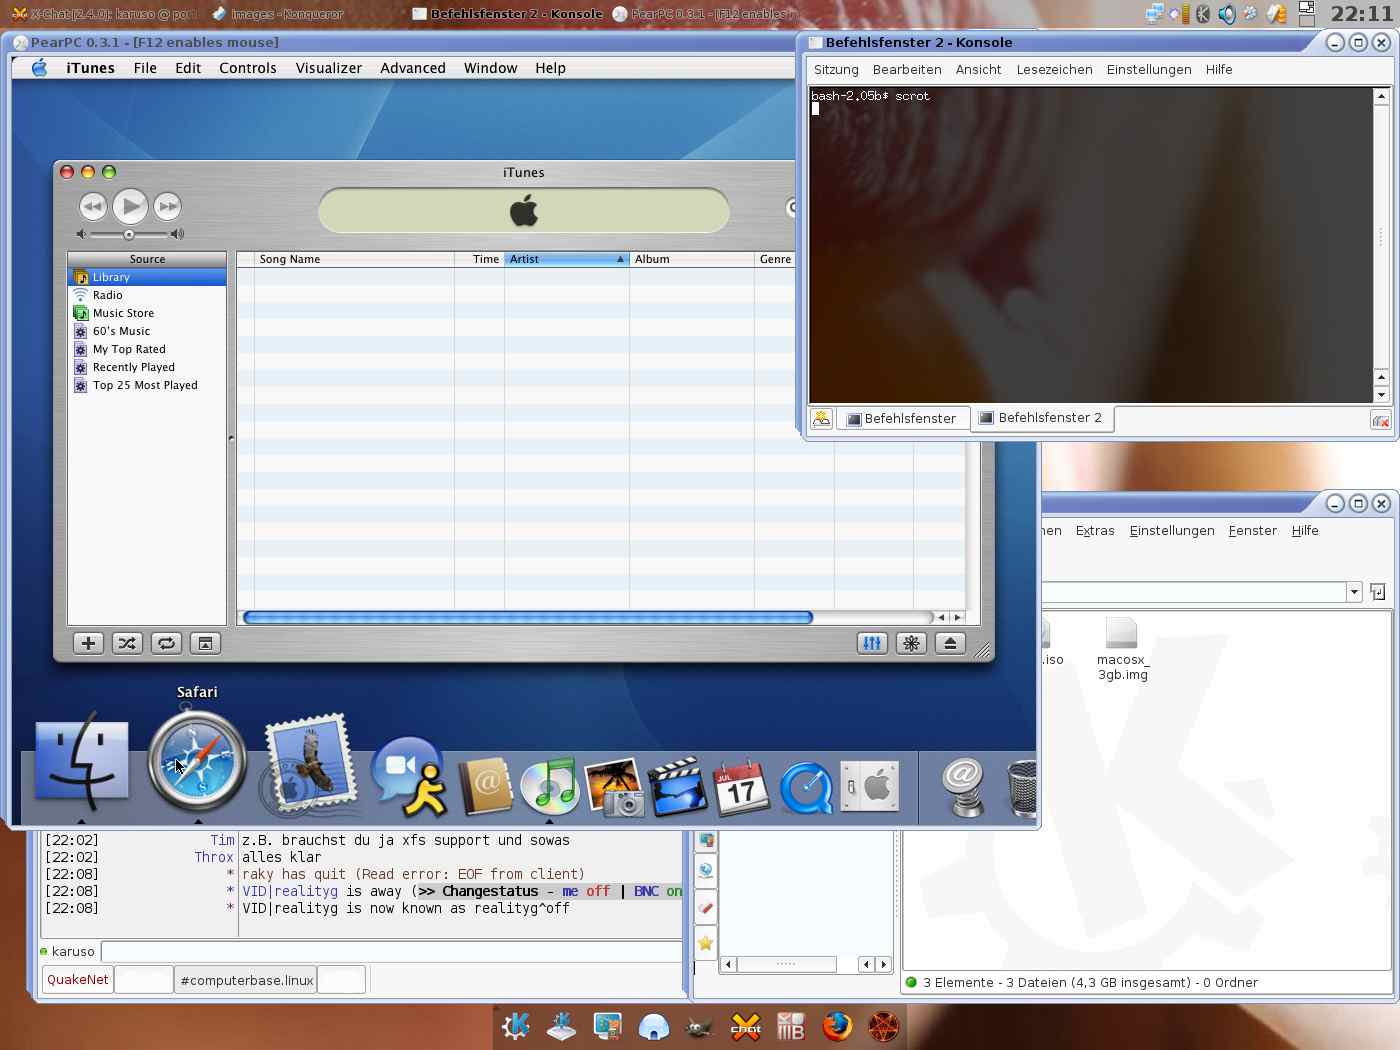Click iTunes next track button

[x=167, y=206]
